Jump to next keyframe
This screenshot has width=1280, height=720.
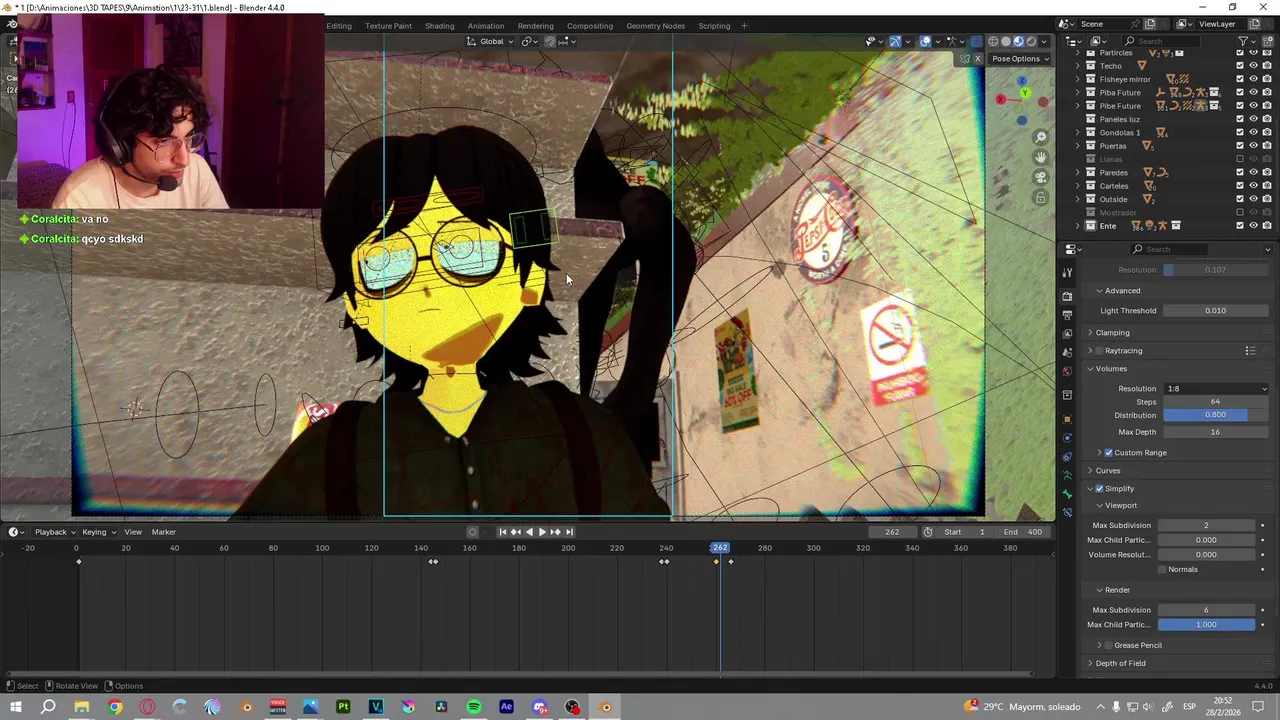(555, 532)
